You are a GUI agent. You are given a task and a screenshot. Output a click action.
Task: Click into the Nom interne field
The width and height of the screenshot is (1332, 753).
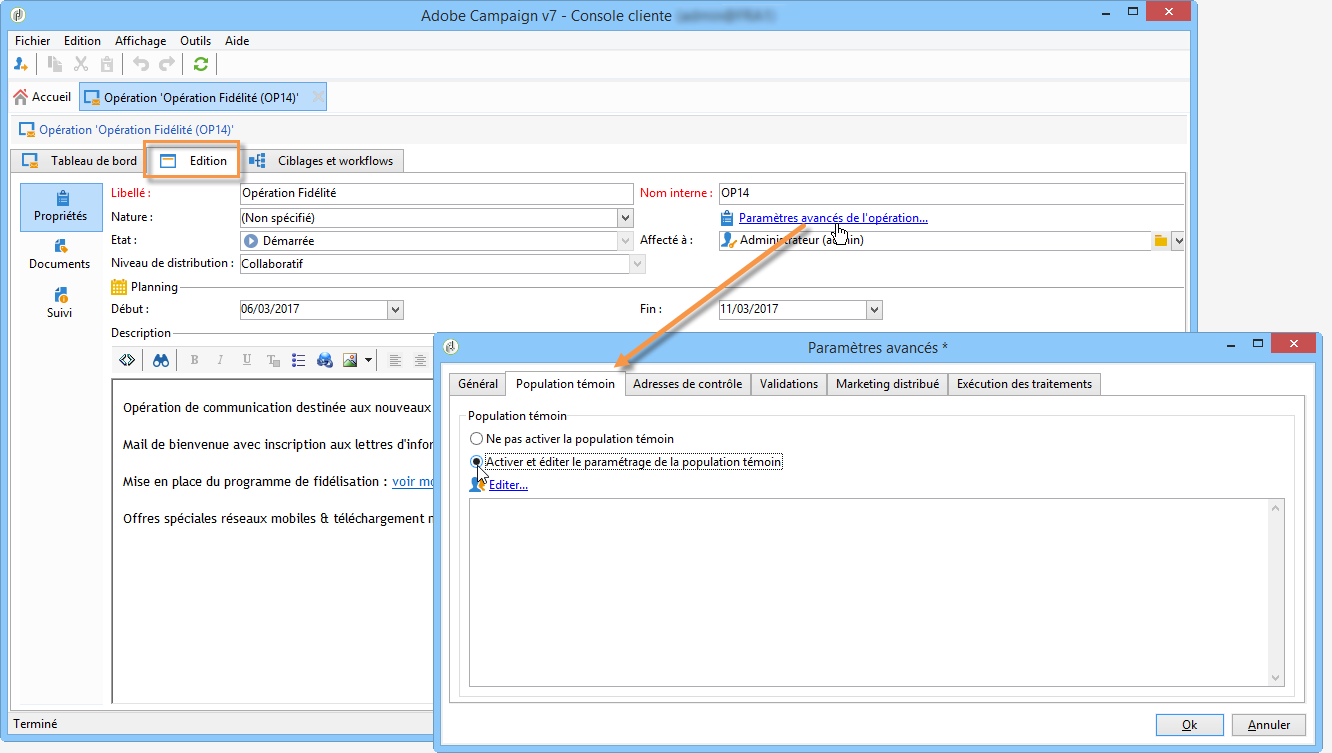[x=951, y=194]
